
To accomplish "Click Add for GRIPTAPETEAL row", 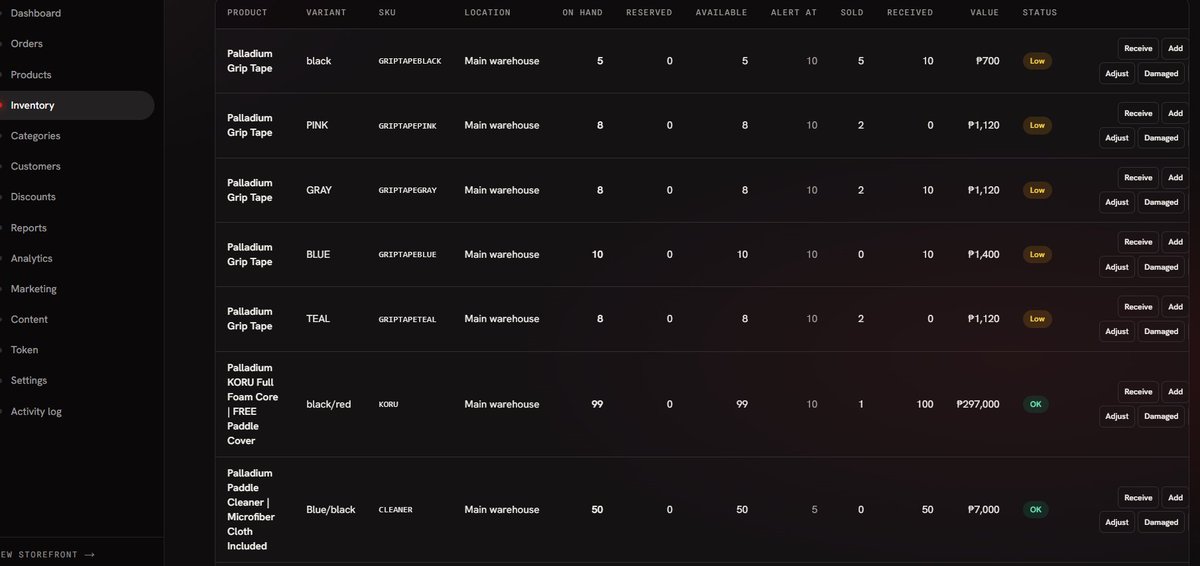I will tap(1175, 307).
